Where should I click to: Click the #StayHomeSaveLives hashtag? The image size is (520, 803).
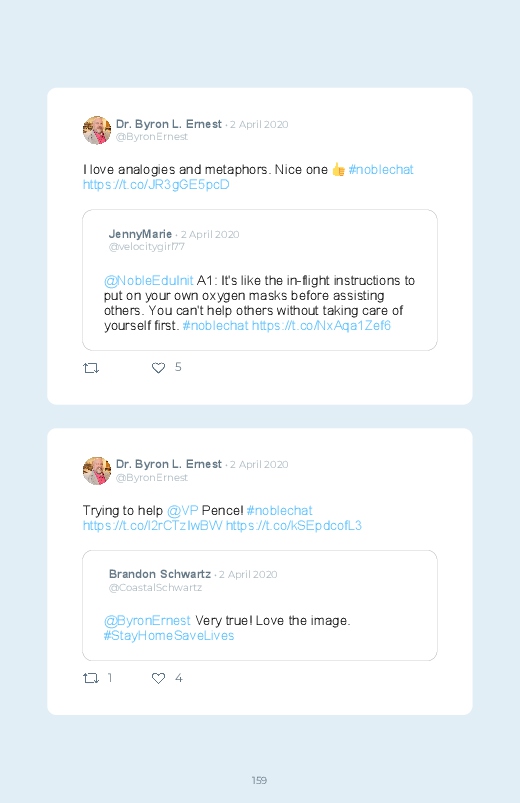coord(169,636)
